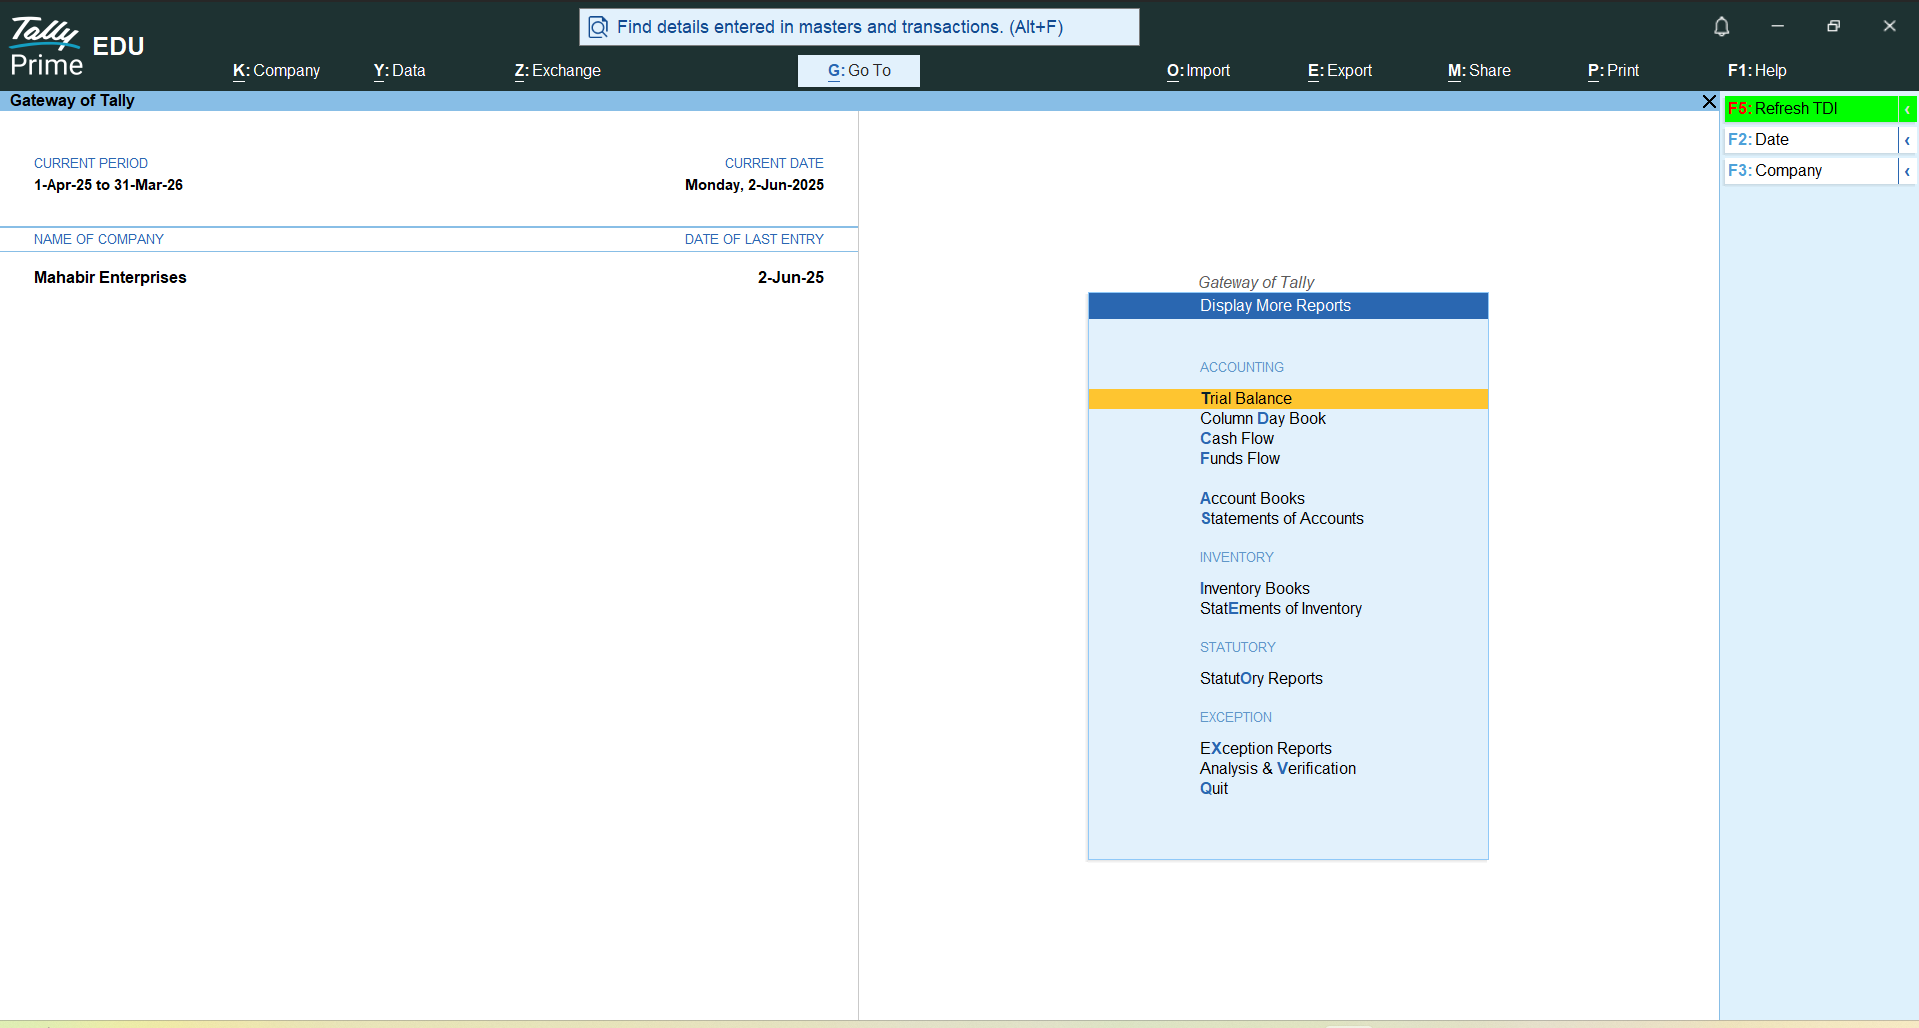Open the K: Company menu

[x=276, y=71]
